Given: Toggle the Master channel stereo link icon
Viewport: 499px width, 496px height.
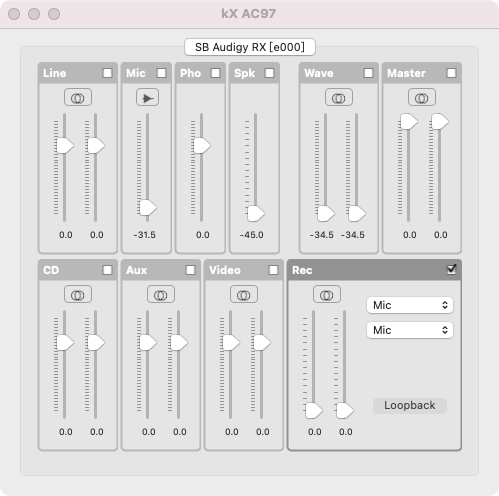Looking at the screenshot, I should (x=422, y=97).
